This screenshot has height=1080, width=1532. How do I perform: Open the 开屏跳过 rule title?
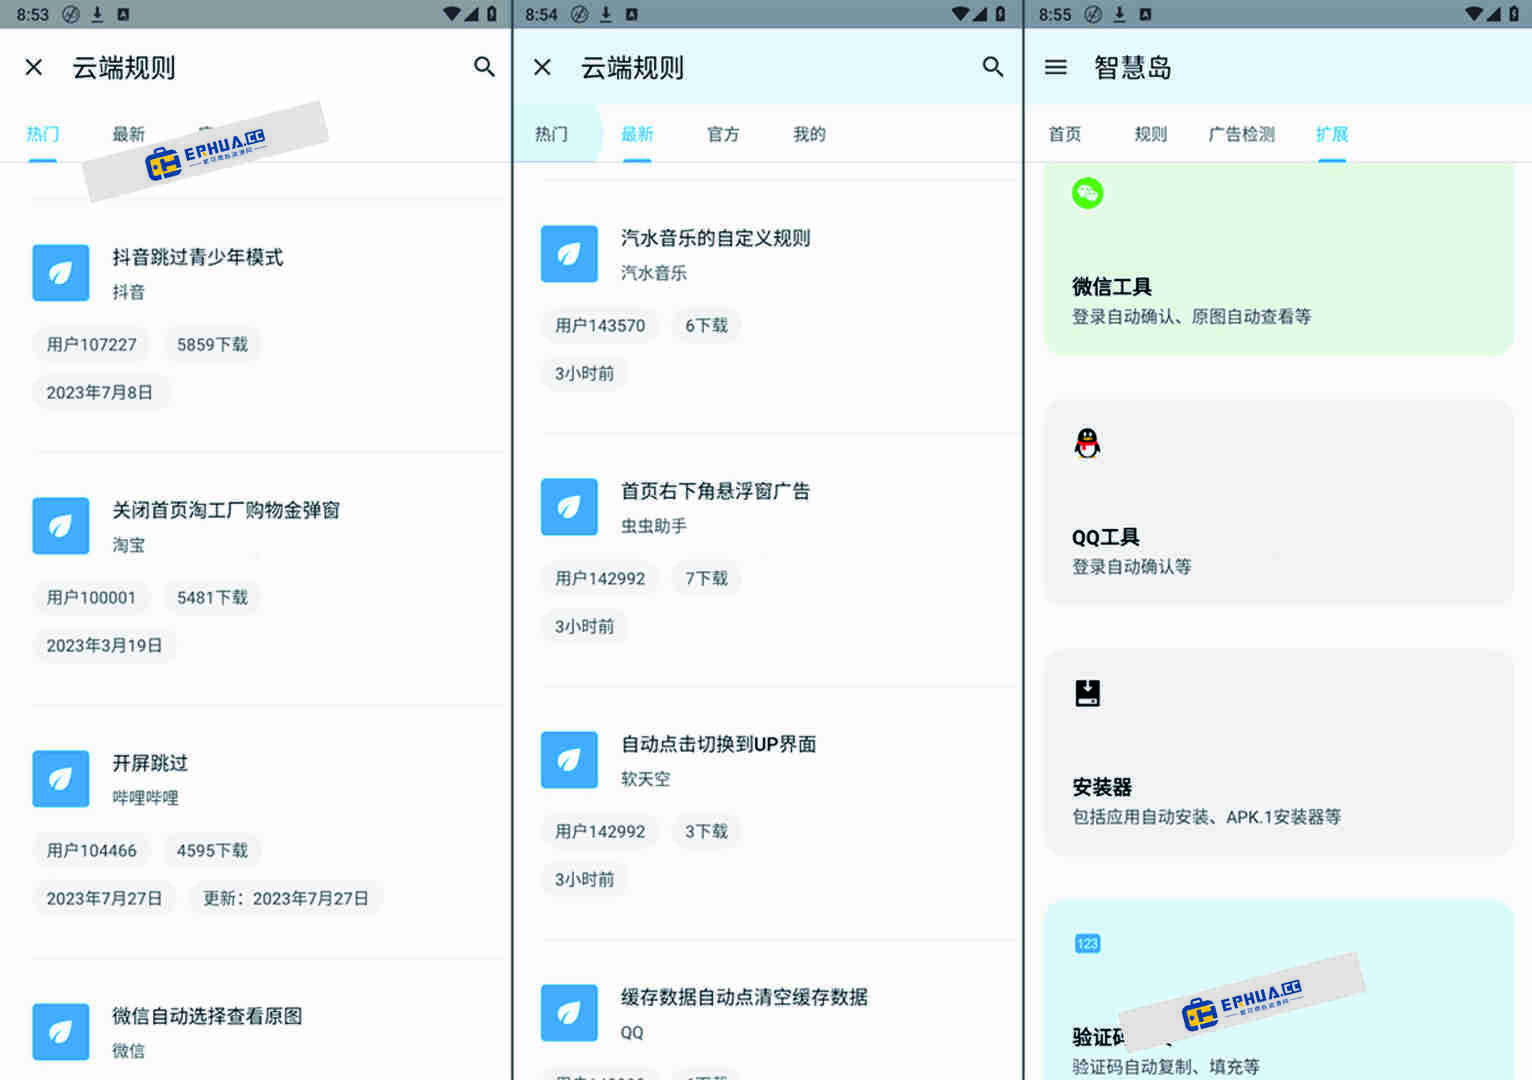click(x=150, y=764)
